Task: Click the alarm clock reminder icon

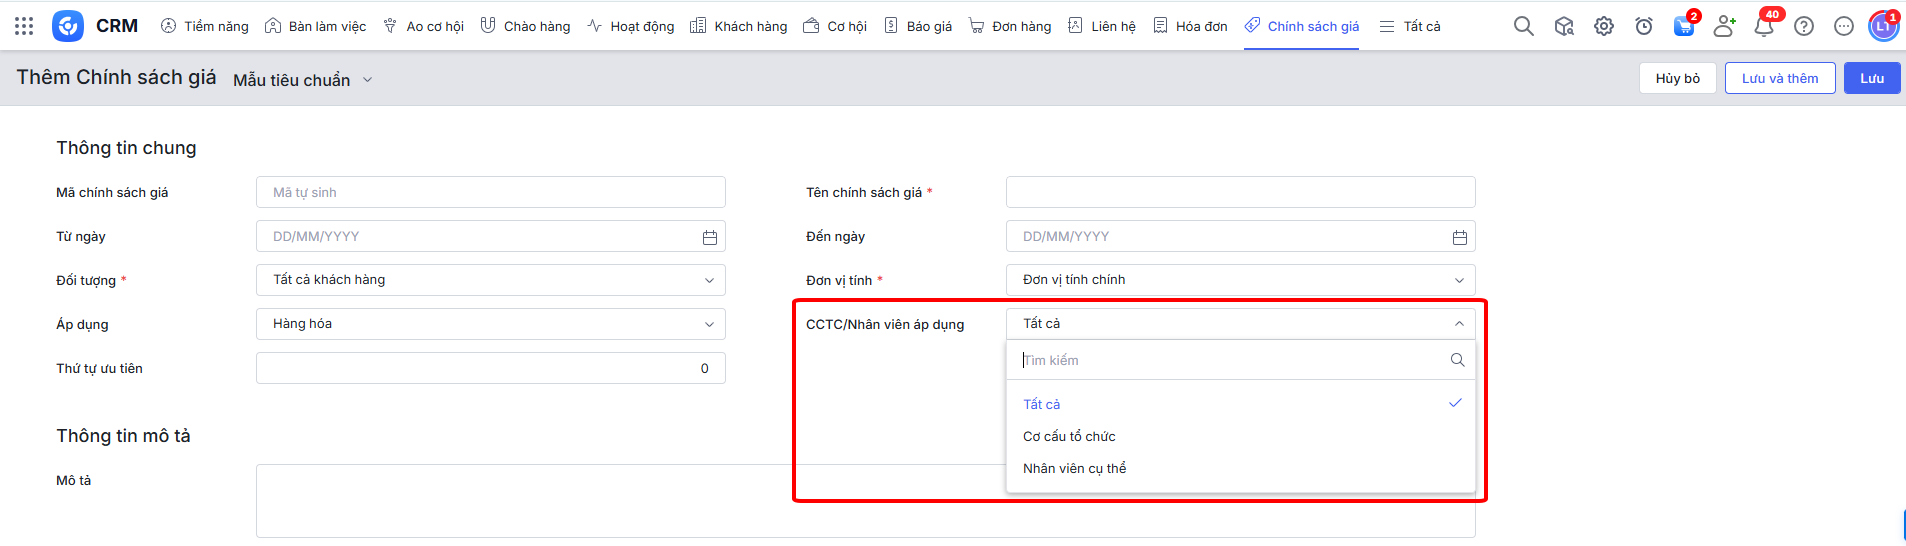Action: pyautogui.click(x=1644, y=26)
